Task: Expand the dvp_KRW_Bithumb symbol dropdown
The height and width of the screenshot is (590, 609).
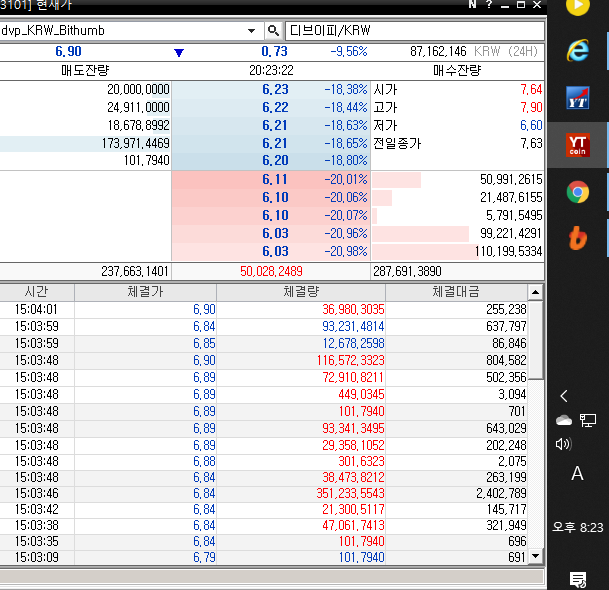Action: (251, 30)
